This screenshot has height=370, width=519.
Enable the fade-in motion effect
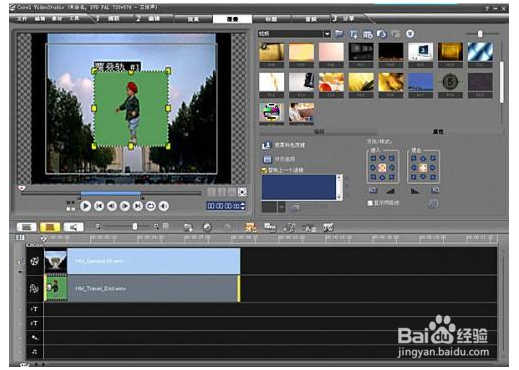pyautogui.click(x=391, y=191)
